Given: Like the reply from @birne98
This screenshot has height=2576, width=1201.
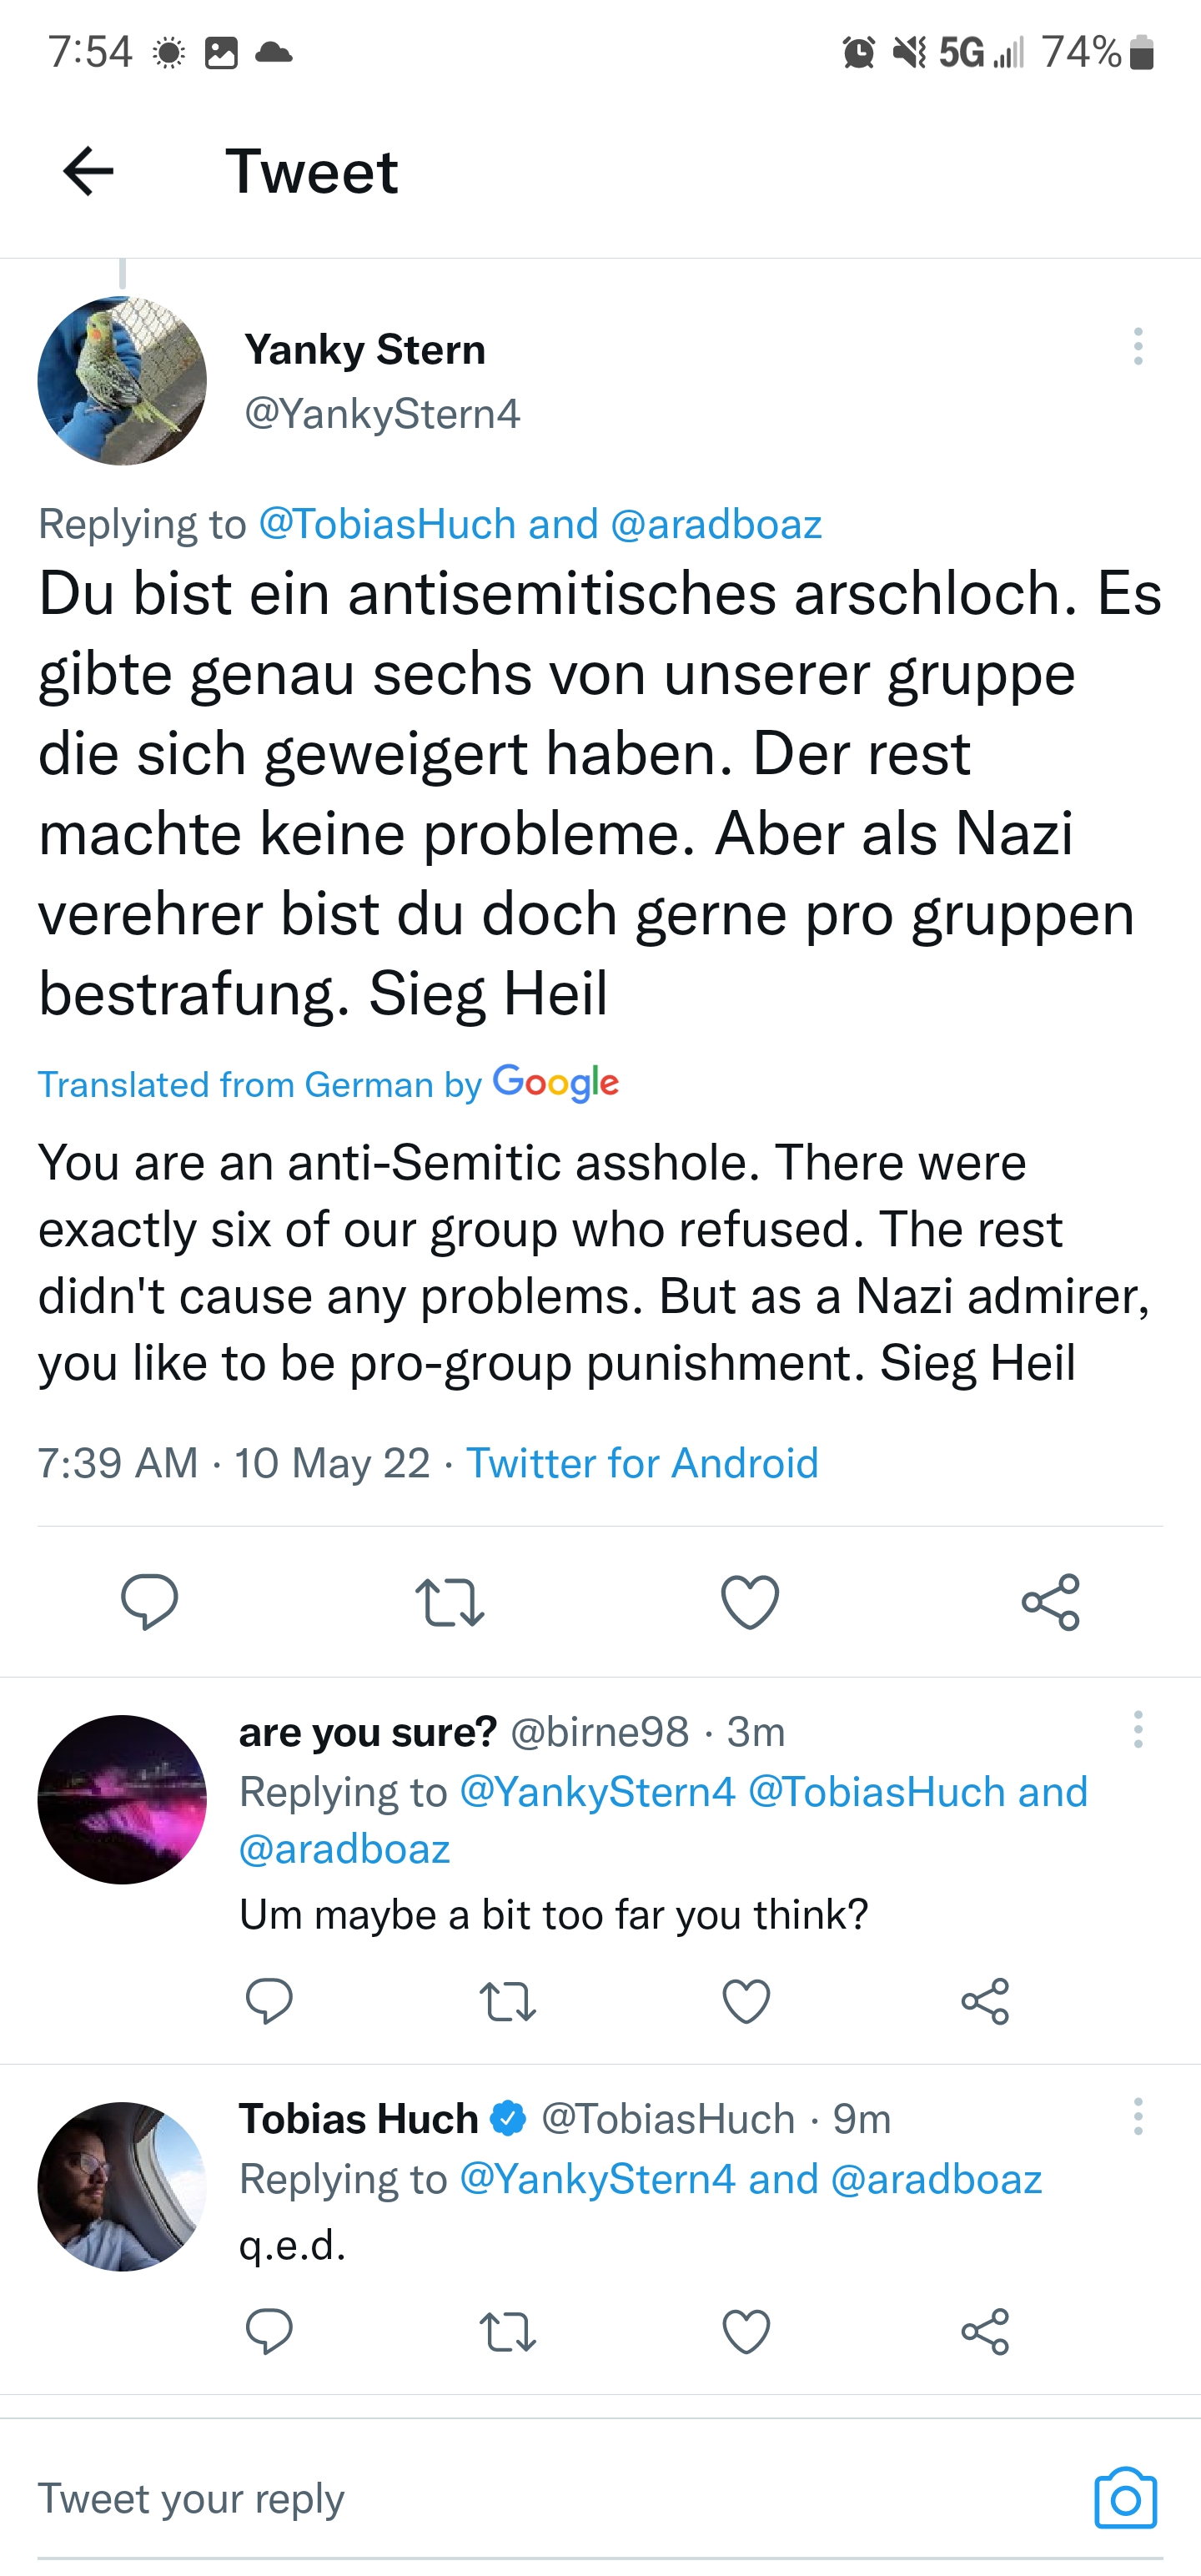Looking at the screenshot, I should coord(746,2001).
